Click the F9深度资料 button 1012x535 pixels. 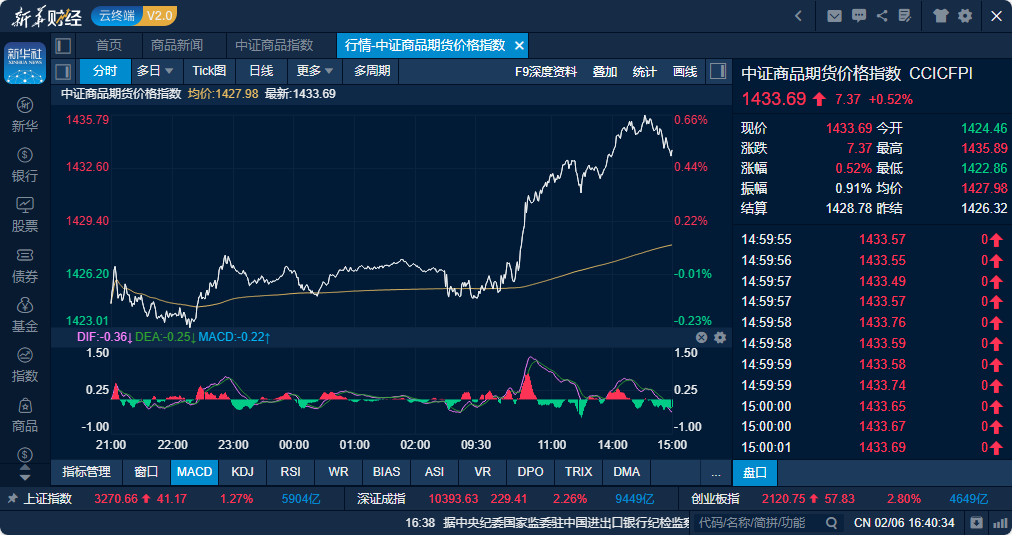click(545, 71)
